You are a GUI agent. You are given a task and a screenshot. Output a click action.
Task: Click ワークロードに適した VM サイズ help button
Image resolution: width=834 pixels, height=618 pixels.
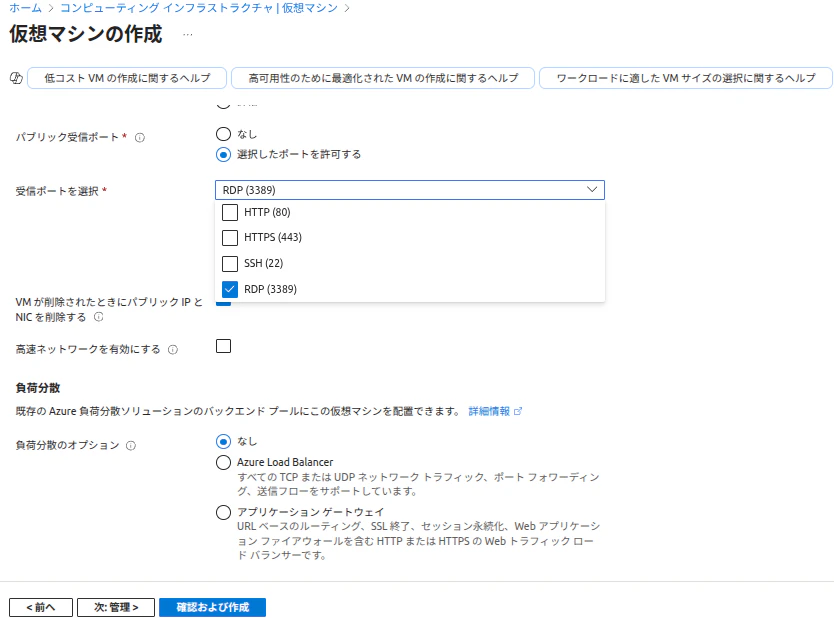tap(686, 78)
